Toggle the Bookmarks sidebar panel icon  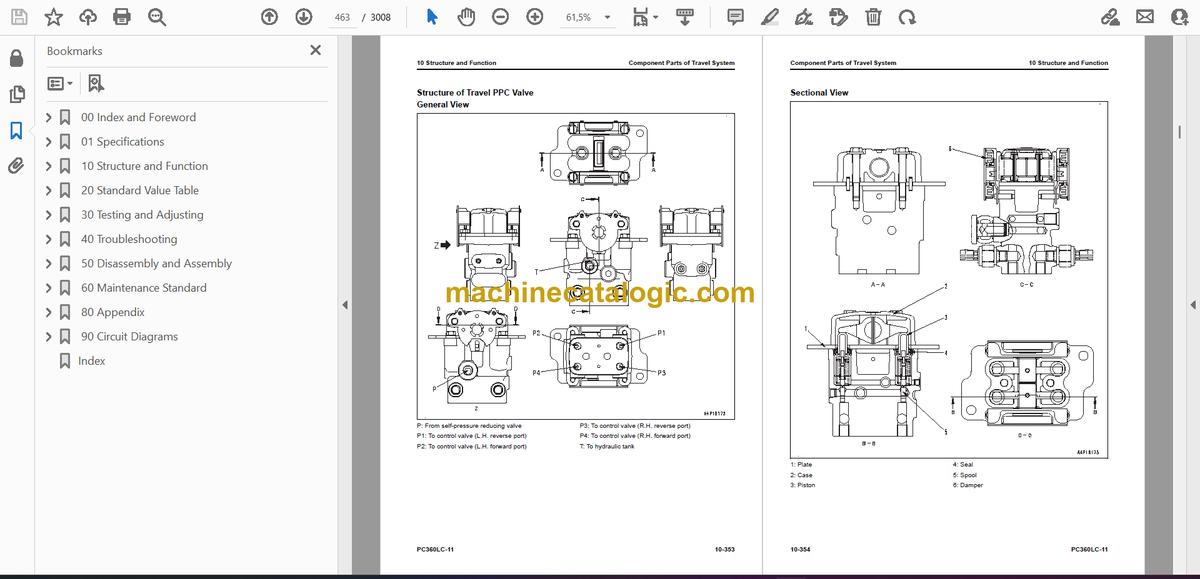tap(16, 130)
